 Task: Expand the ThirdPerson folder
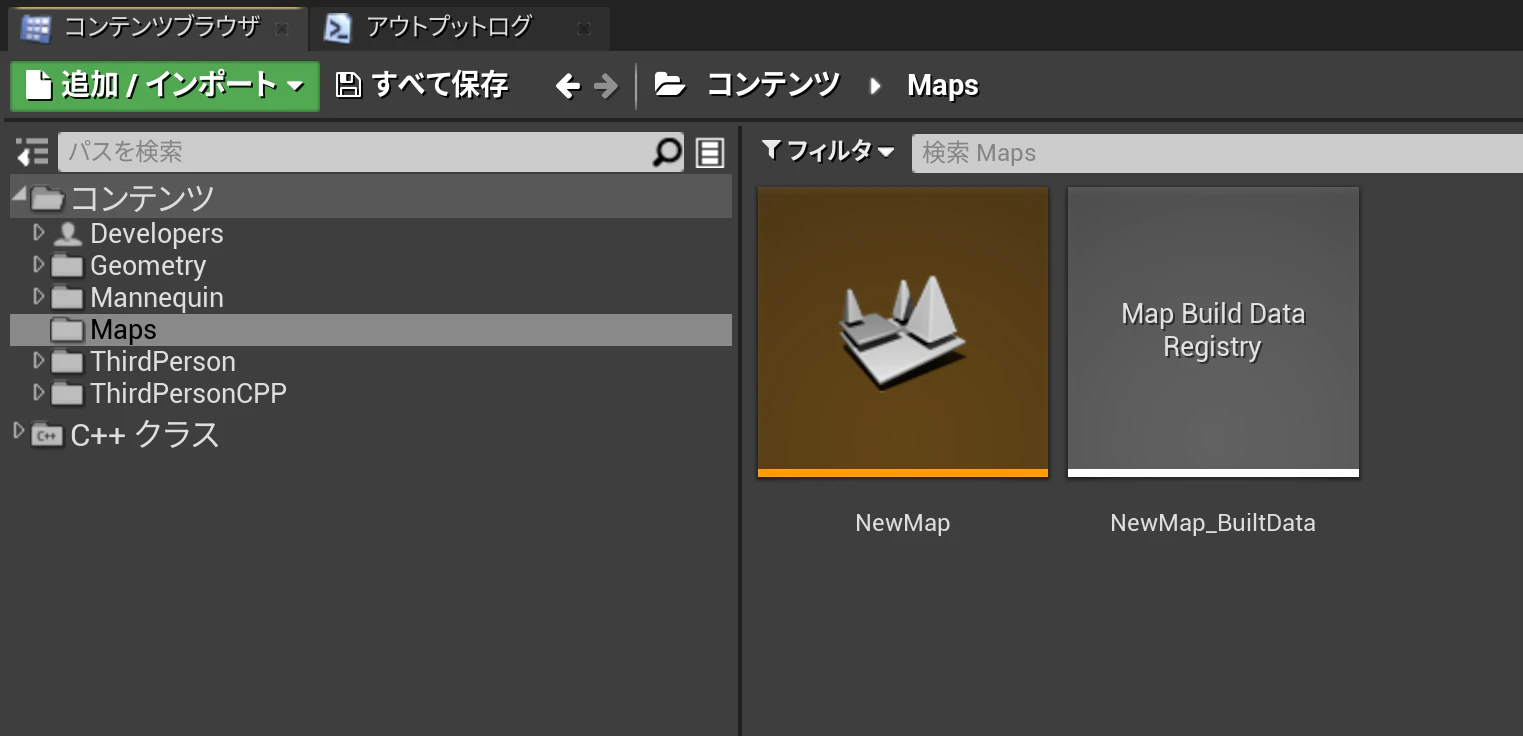point(39,361)
